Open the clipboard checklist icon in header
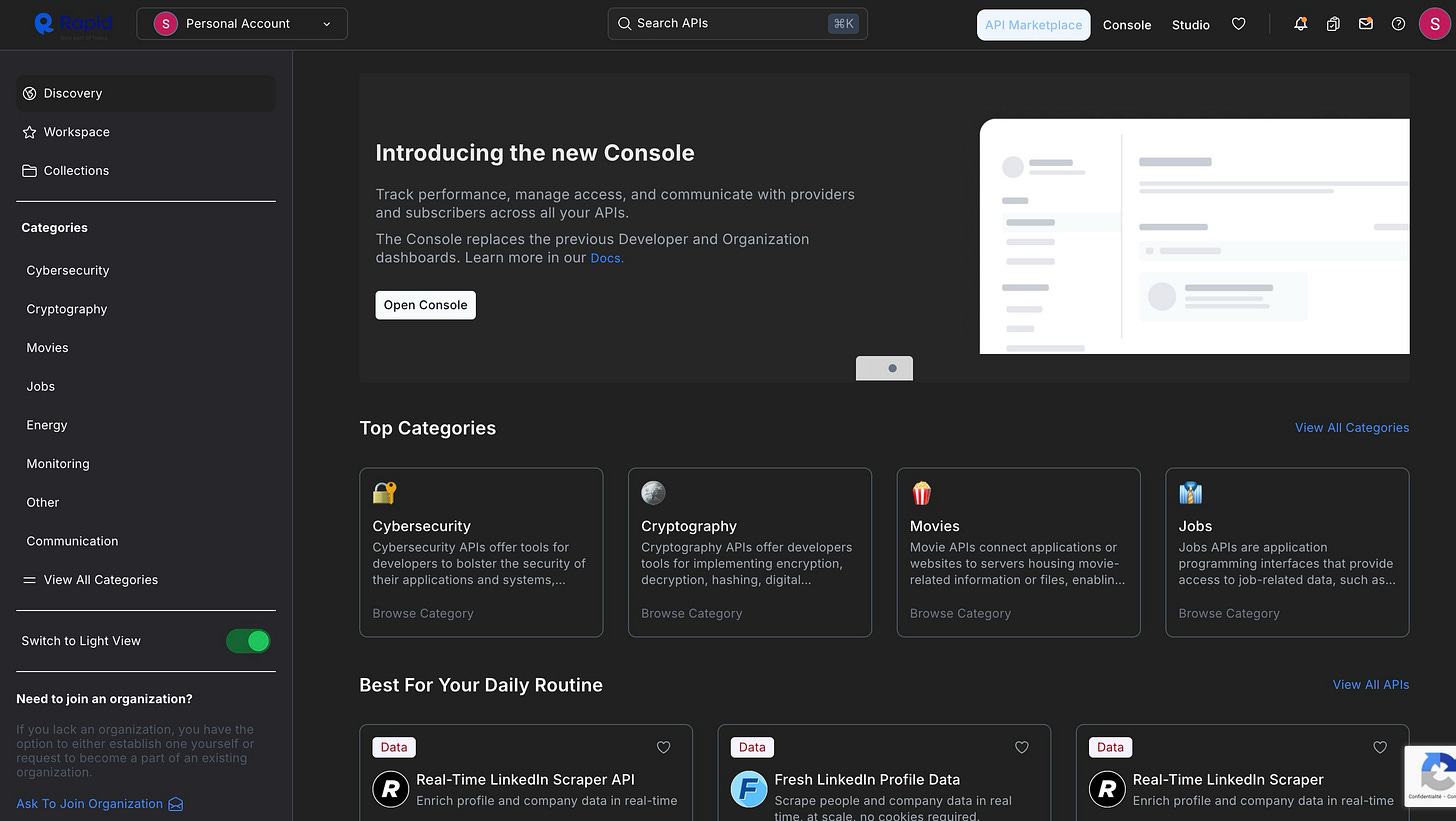 [x=1333, y=24]
